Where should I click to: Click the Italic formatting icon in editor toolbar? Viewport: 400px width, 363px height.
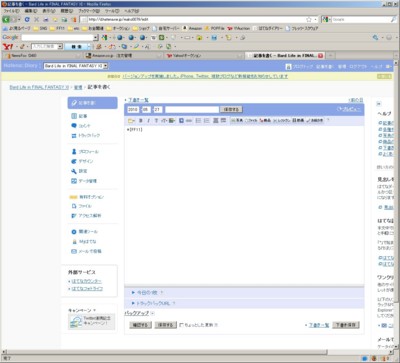point(148,120)
